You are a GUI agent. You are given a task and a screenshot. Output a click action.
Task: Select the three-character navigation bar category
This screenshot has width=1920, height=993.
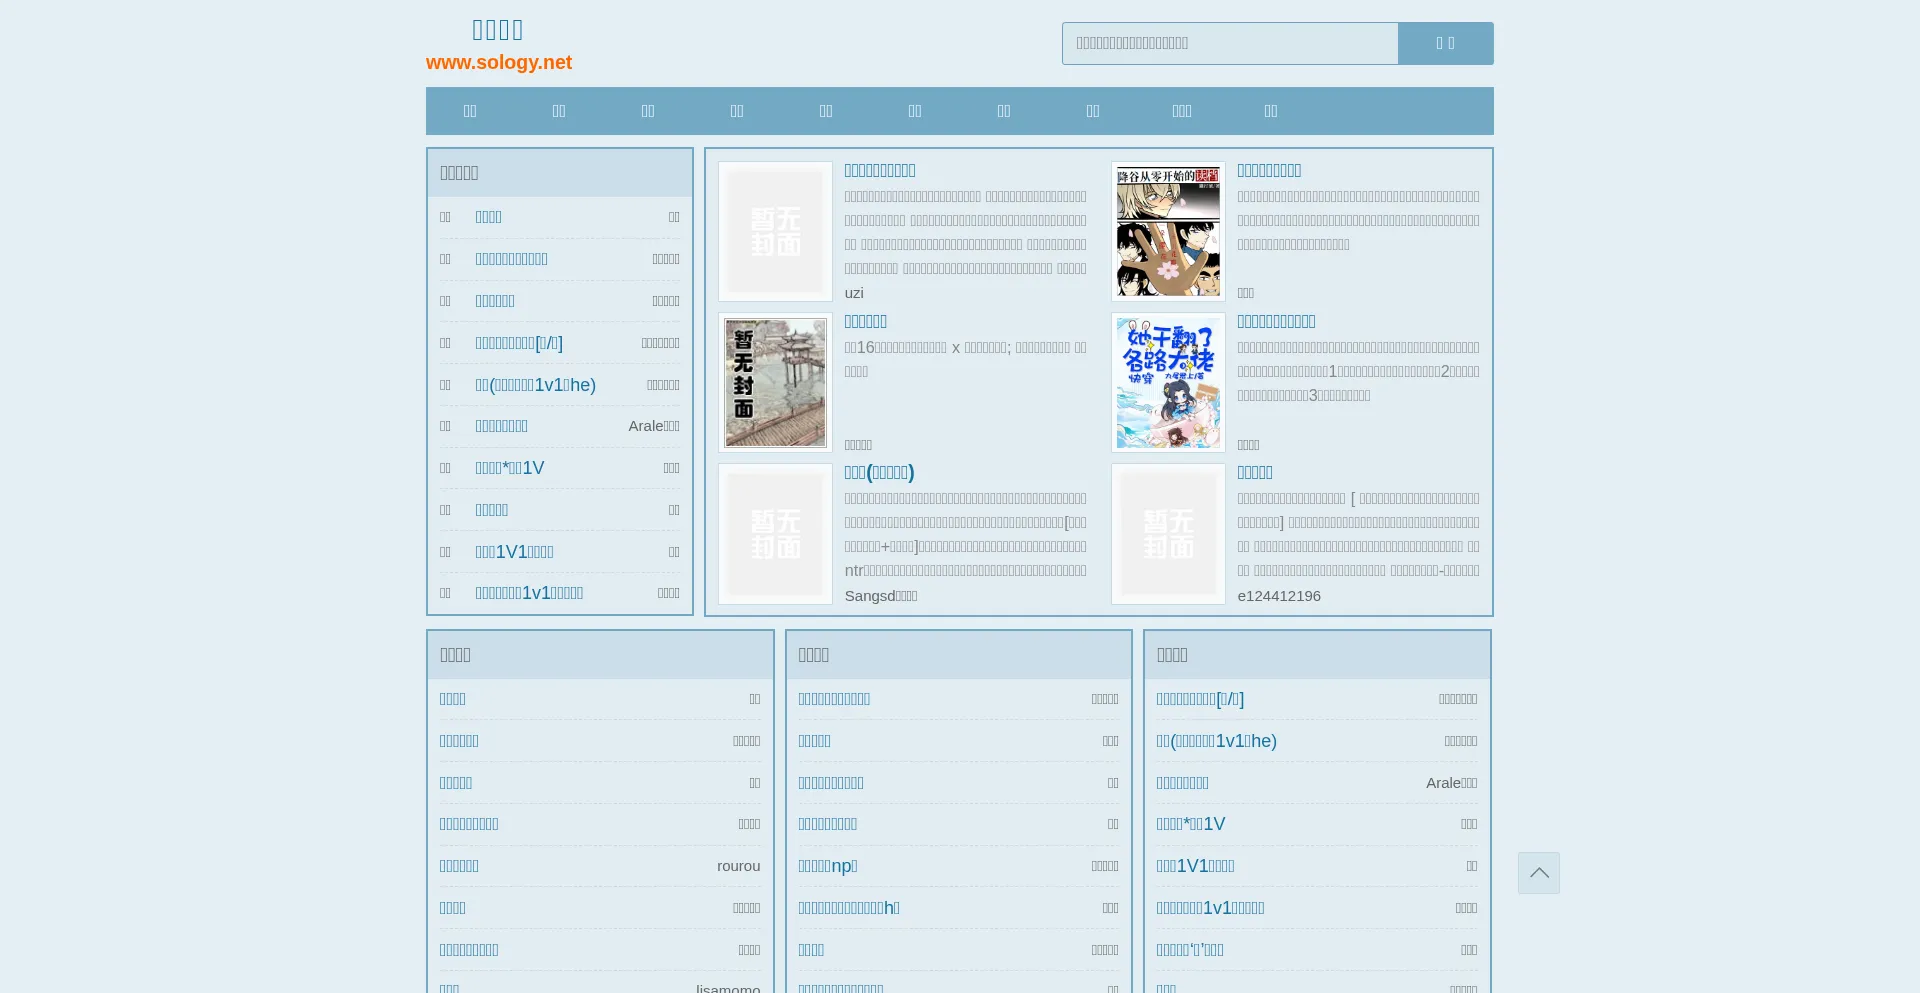point(1181,111)
